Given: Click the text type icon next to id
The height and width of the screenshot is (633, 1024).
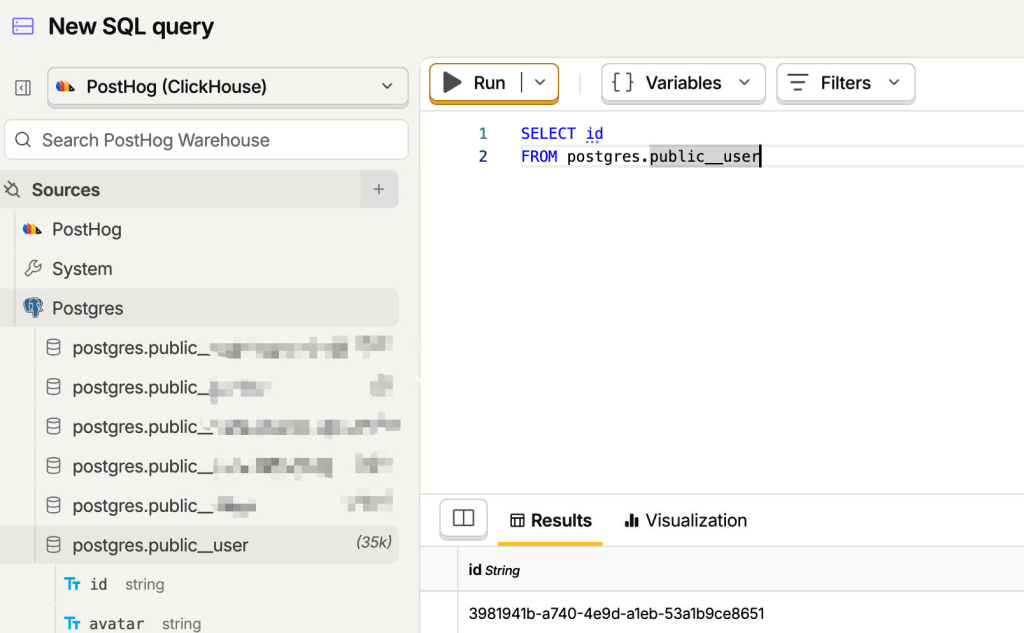Looking at the screenshot, I should click(72, 584).
